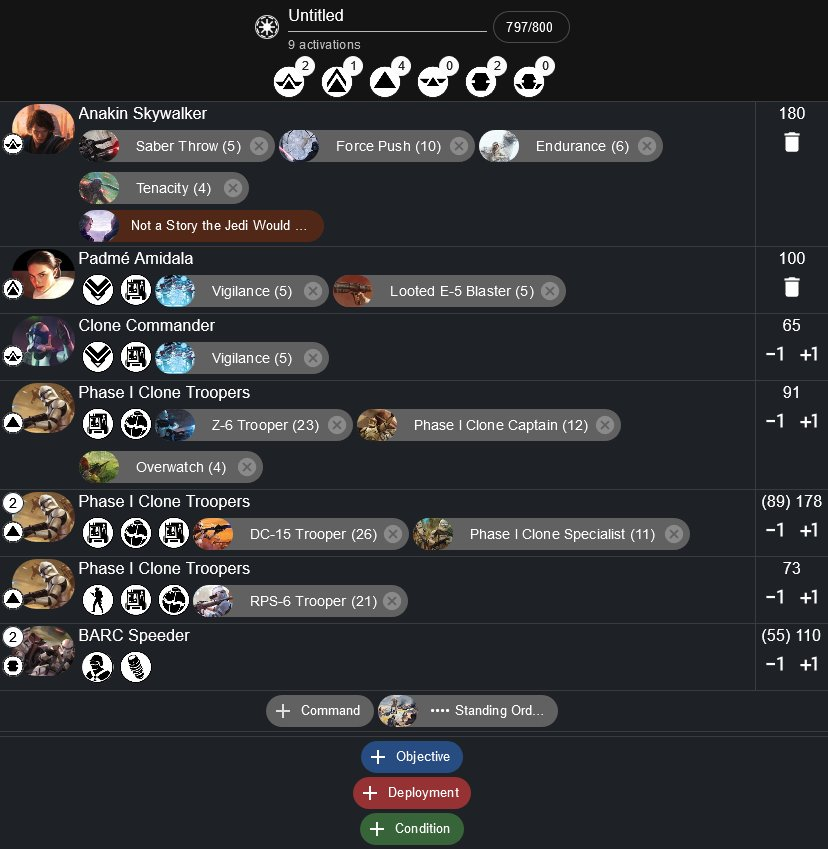Viewport: 828px width, 849px height.
Task: Add one more DC-15 Phase I Clone Troopers unit
Action: (809, 530)
